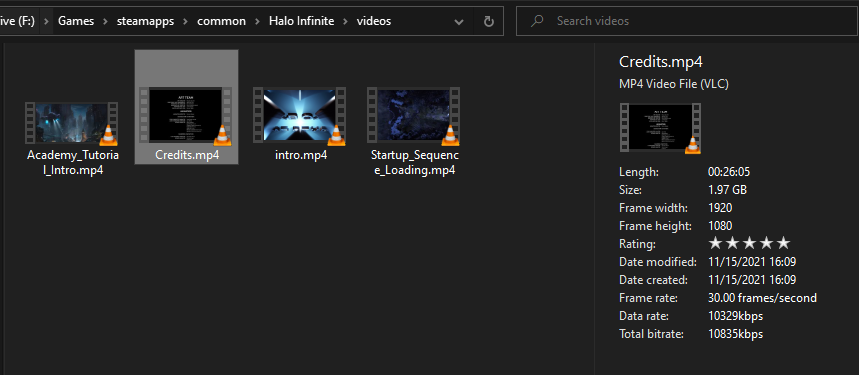Expand chevron after Games breadcrumb

pos(105,21)
